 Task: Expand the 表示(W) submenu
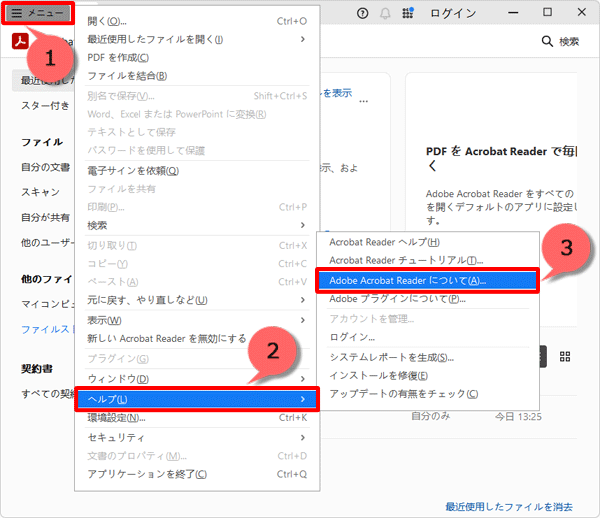pos(197,320)
